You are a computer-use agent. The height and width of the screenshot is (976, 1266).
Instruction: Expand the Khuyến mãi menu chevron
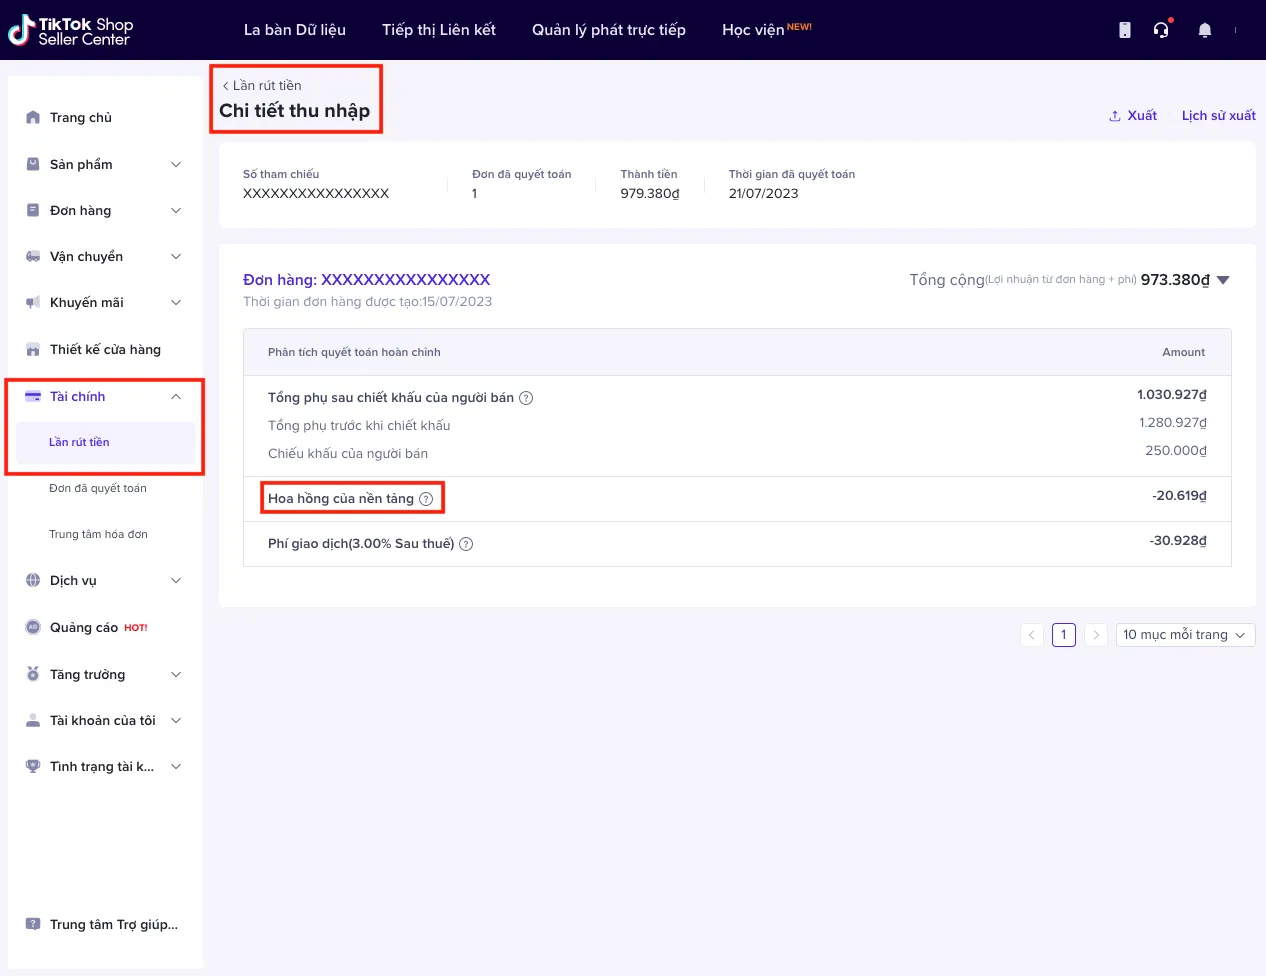coord(176,302)
